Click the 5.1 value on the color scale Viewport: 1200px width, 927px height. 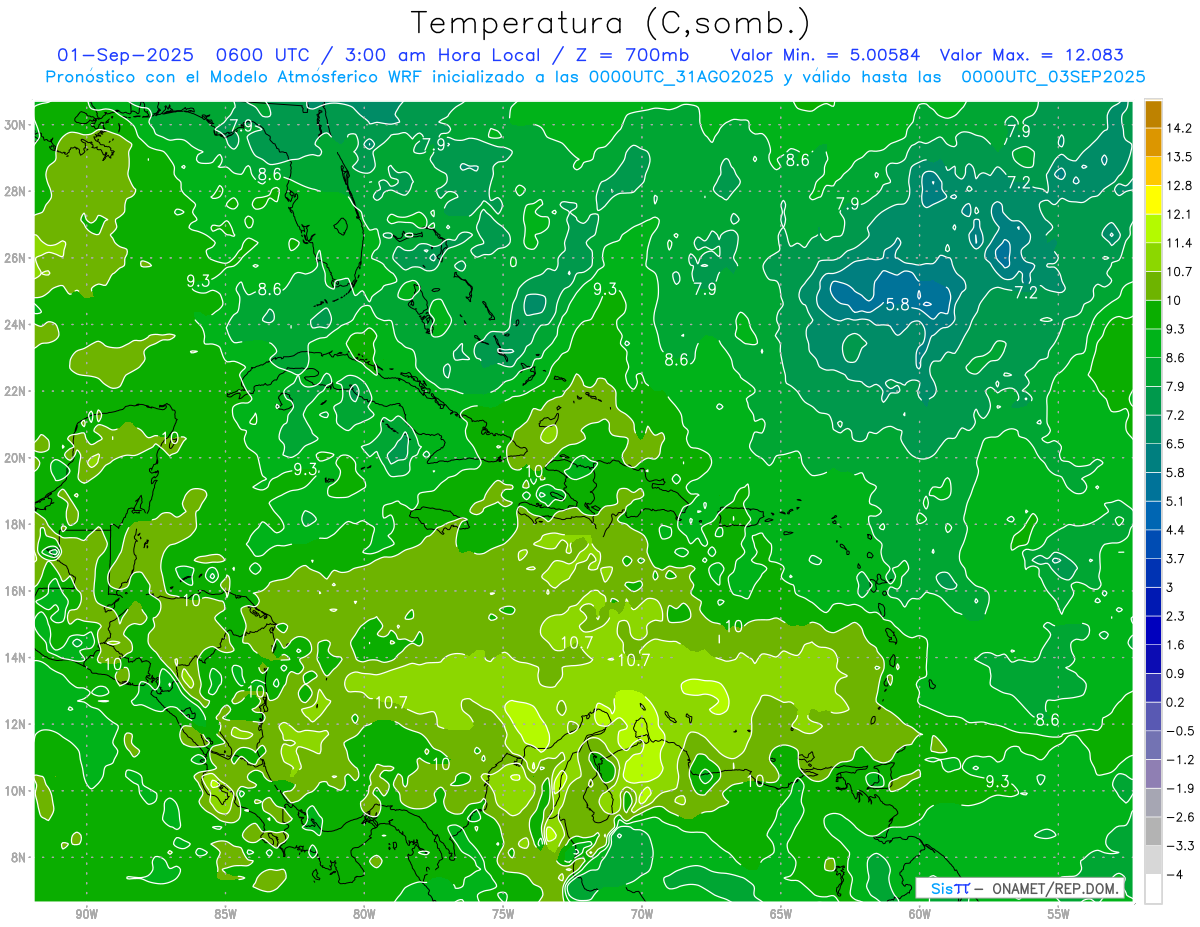tap(1175, 501)
